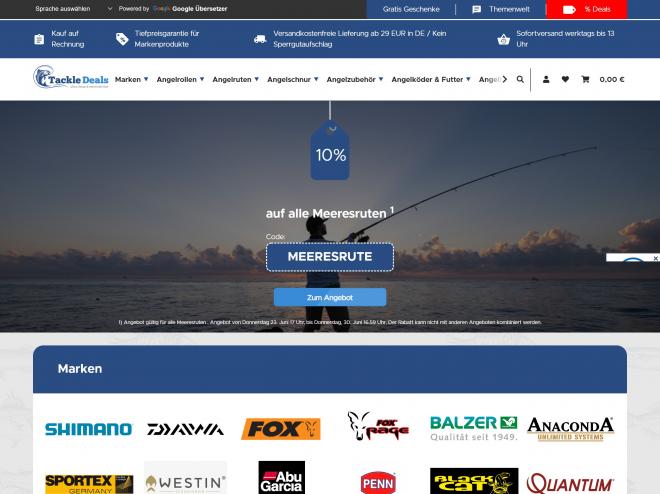The image size is (660, 494).
Task: Click the 10% discount tag on banner
Action: tap(330, 151)
